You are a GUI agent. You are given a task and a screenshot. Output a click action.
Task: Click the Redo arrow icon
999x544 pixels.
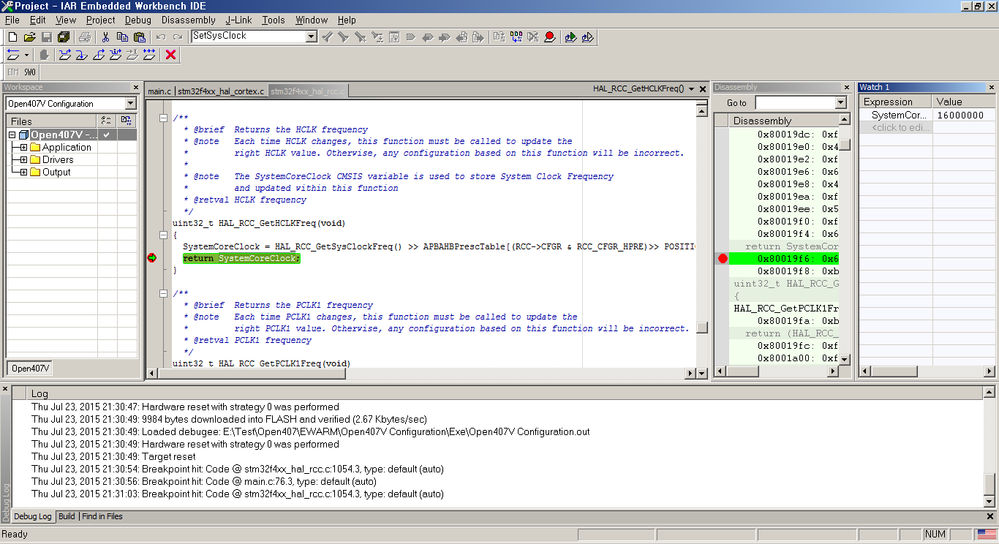click(178, 37)
